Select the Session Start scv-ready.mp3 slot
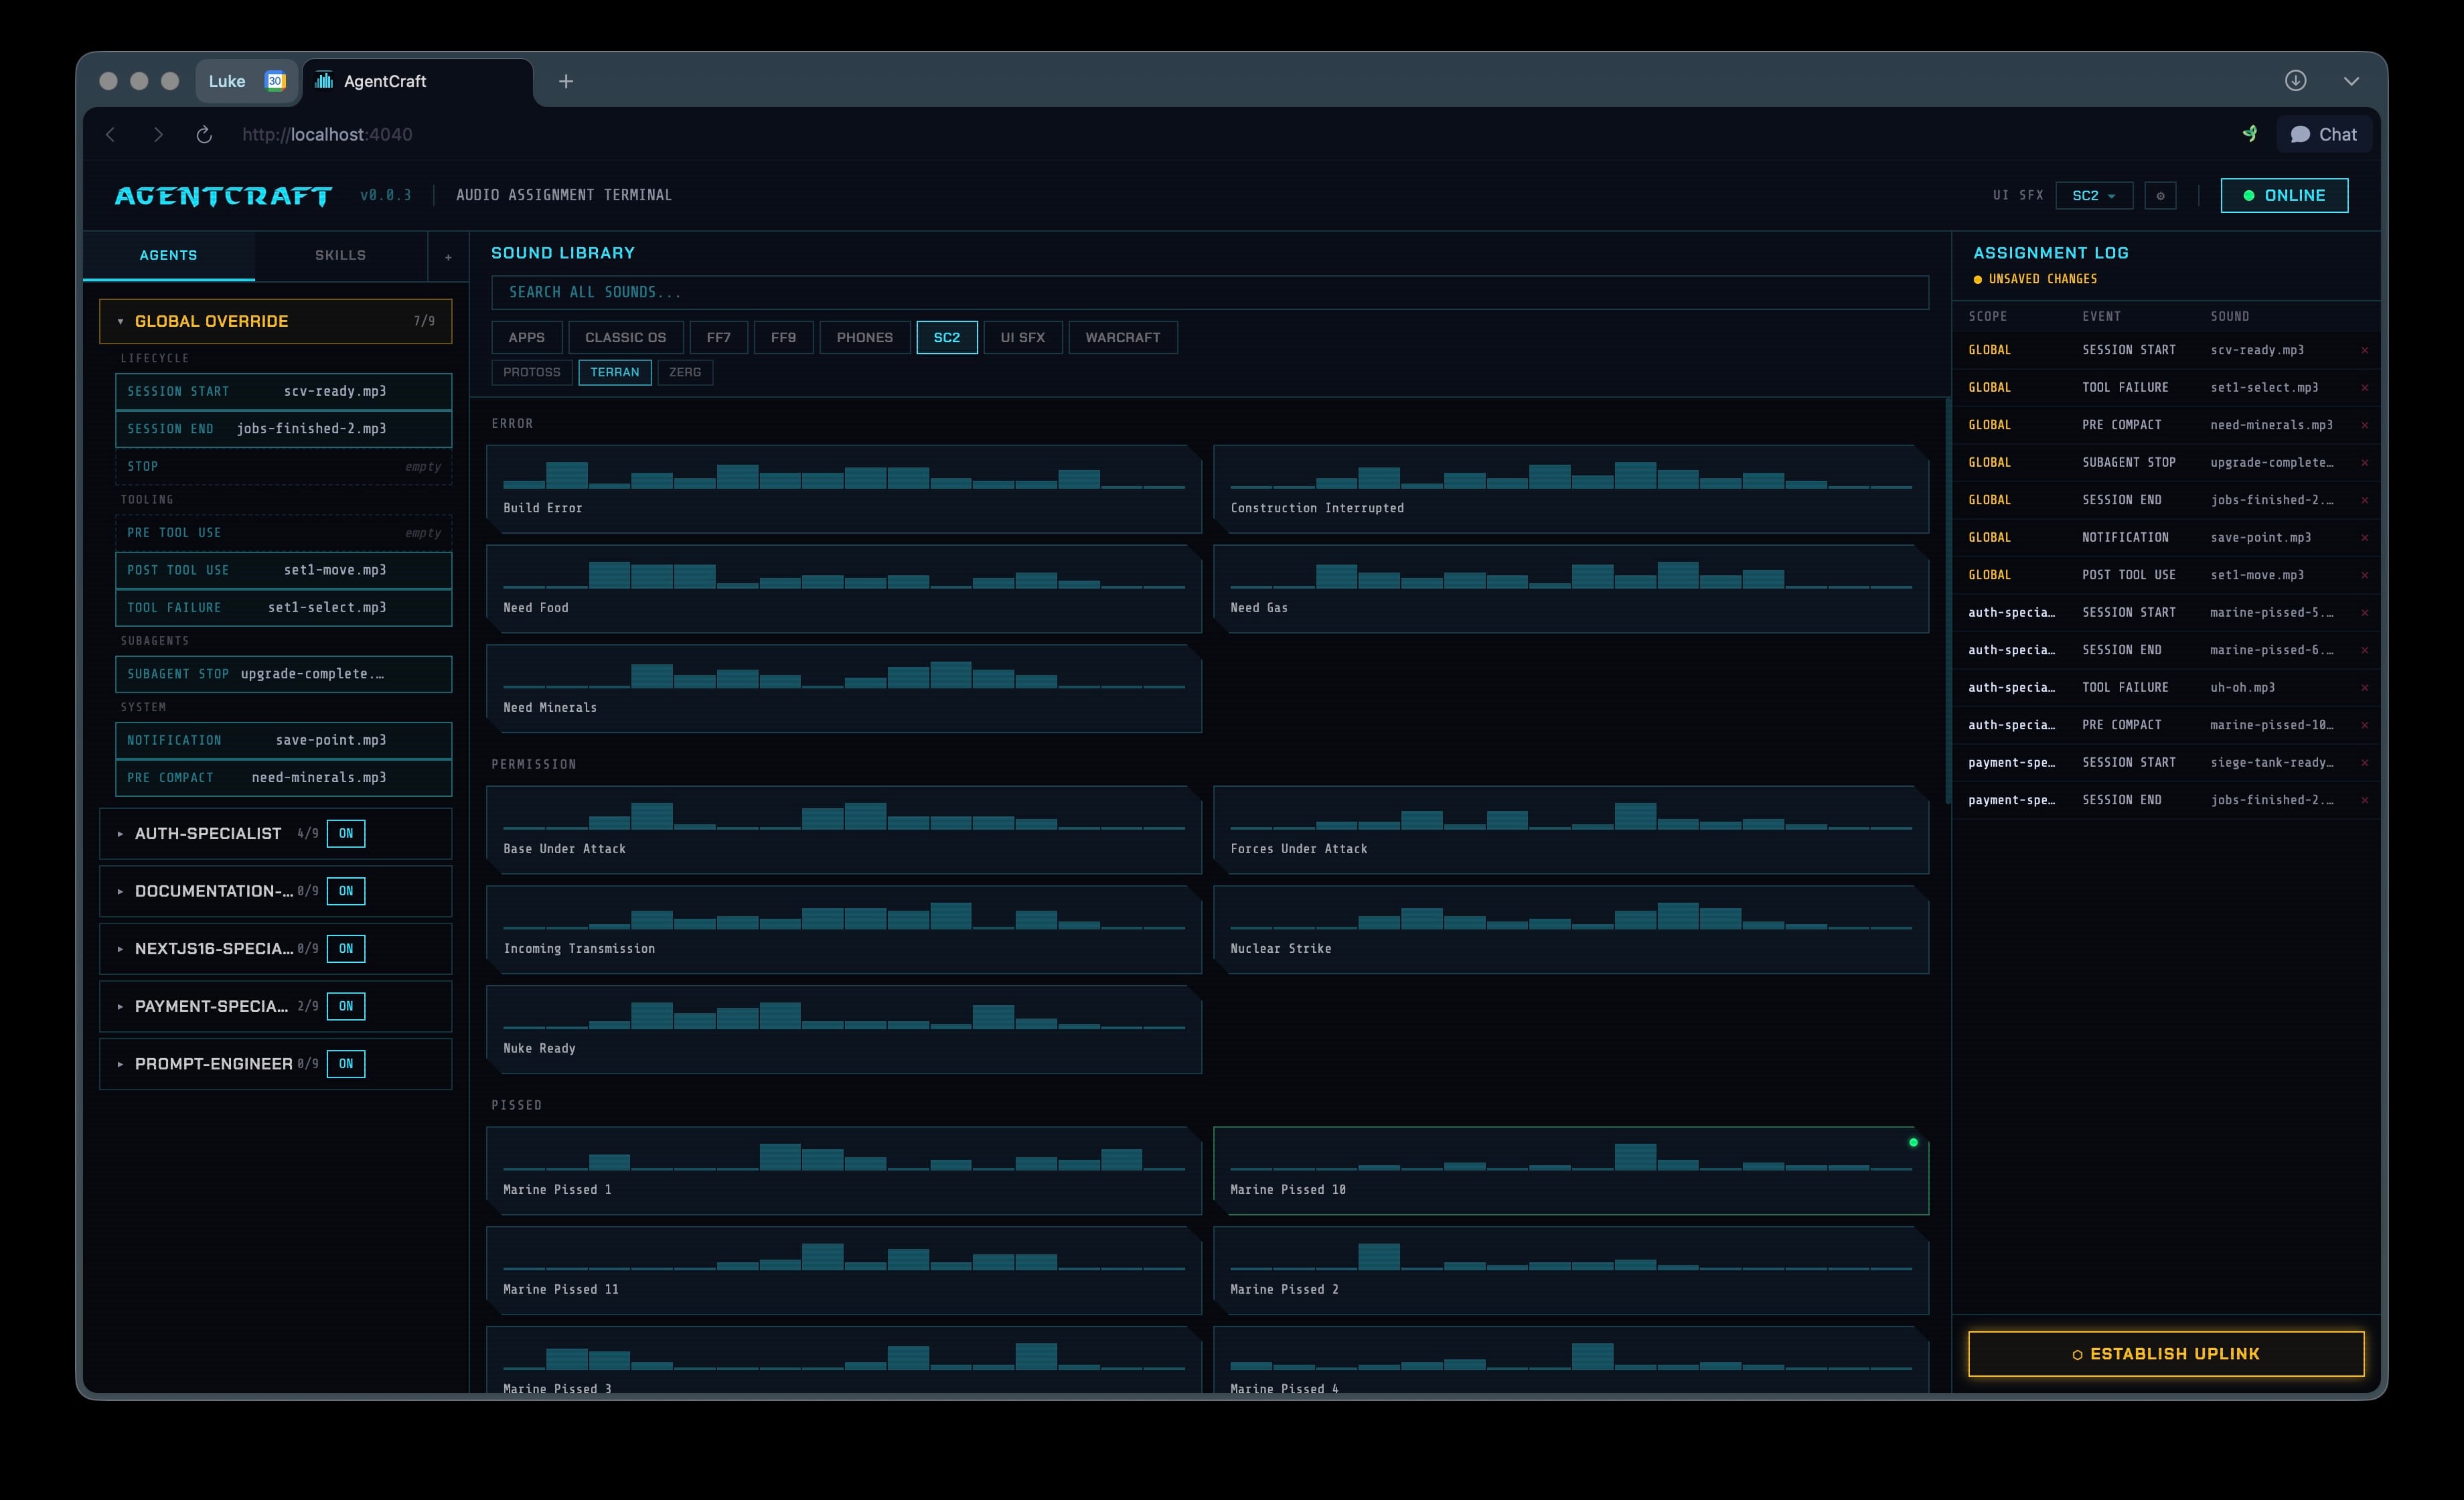The width and height of the screenshot is (2464, 1500). (x=284, y=392)
